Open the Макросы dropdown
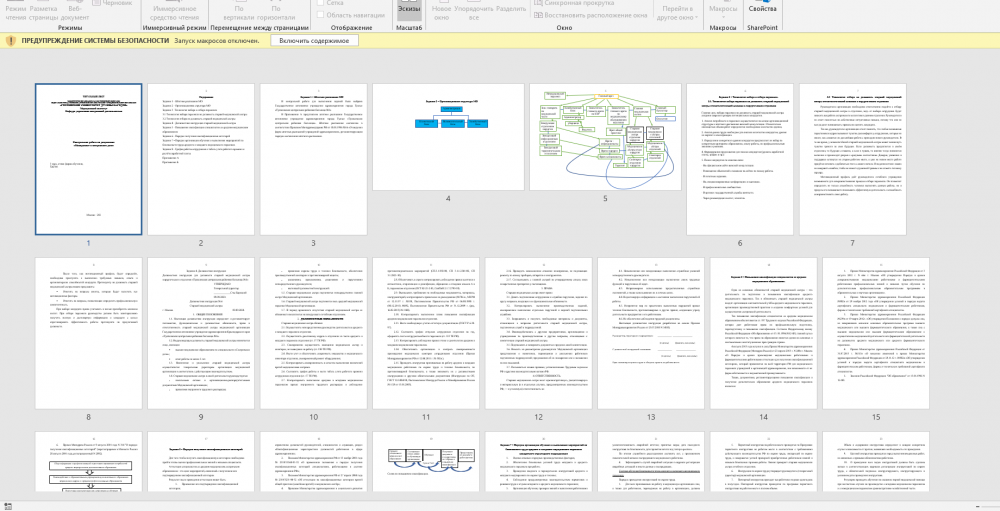 coord(723,11)
